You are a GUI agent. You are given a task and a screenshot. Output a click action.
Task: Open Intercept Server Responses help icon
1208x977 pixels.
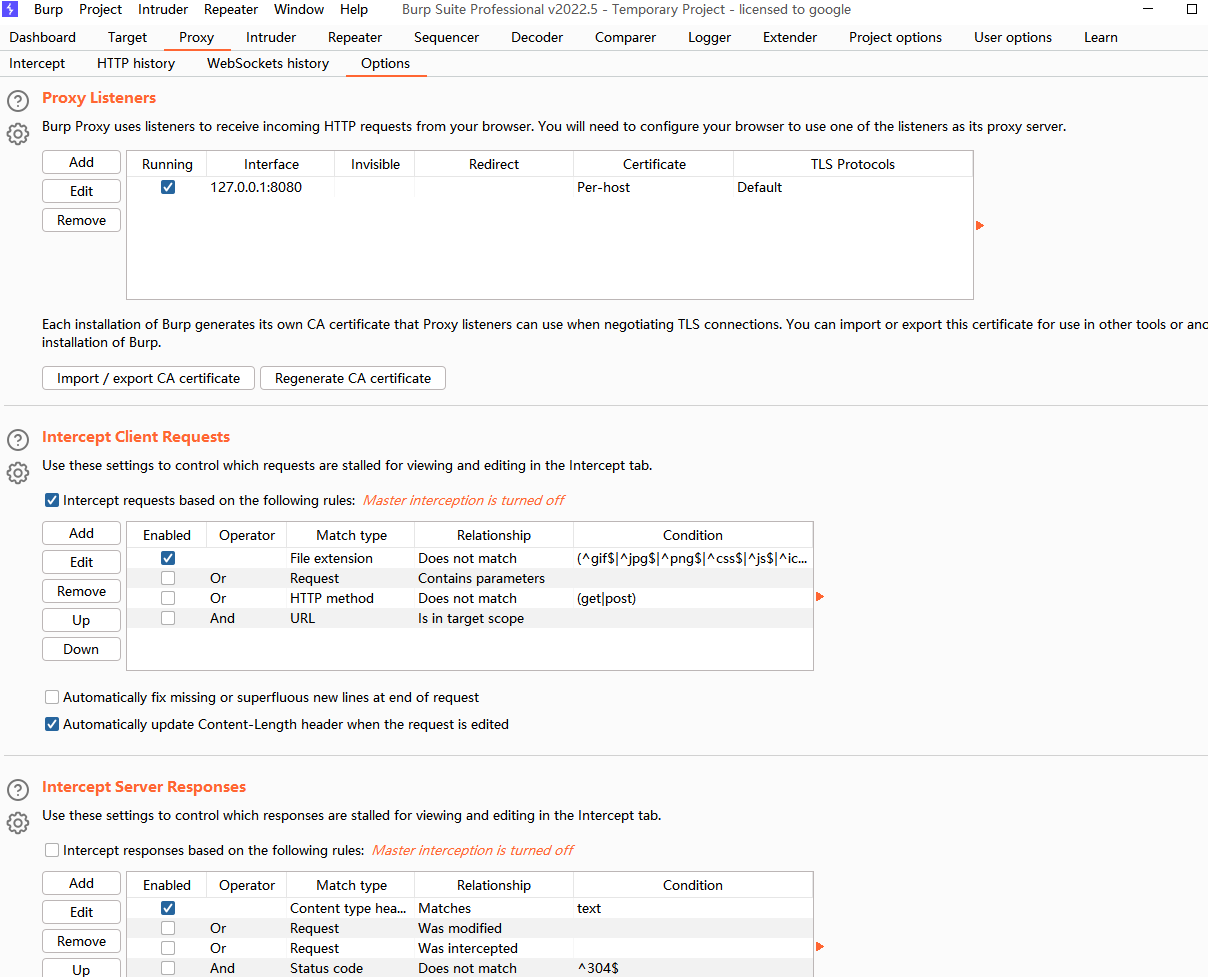point(18,790)
